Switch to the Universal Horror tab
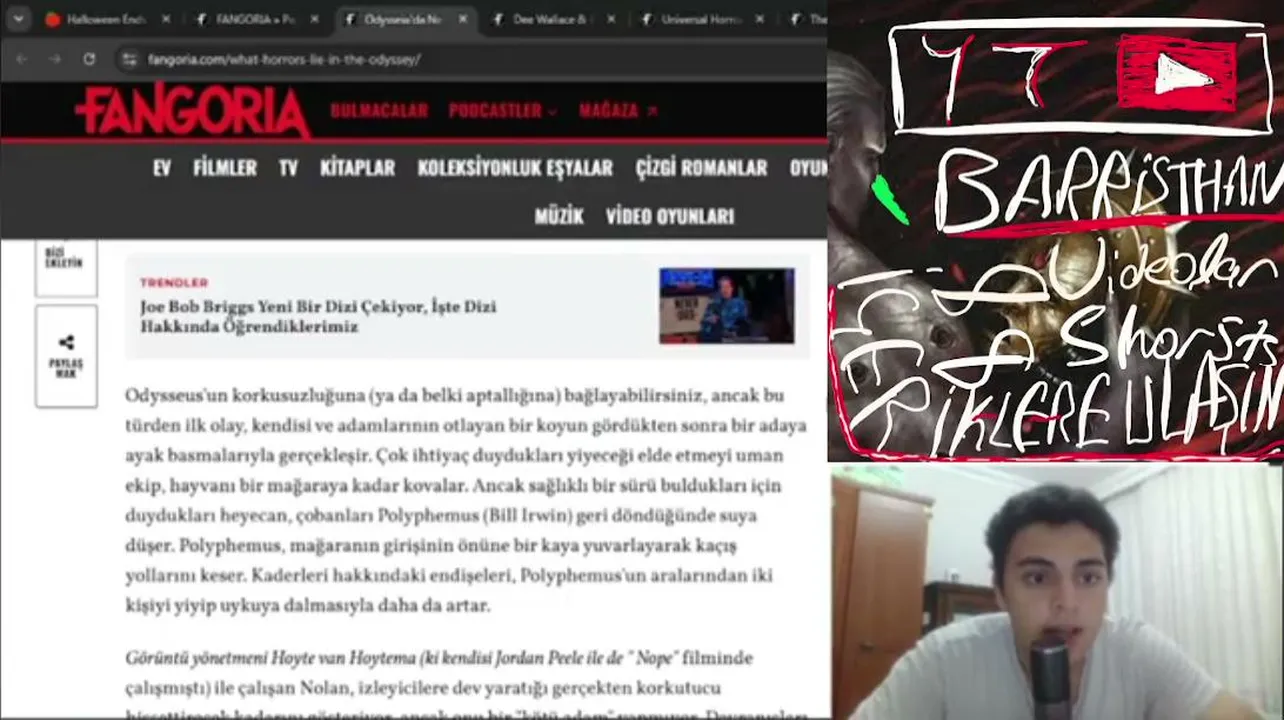1284x720 pixels. [x=701, y=19]
